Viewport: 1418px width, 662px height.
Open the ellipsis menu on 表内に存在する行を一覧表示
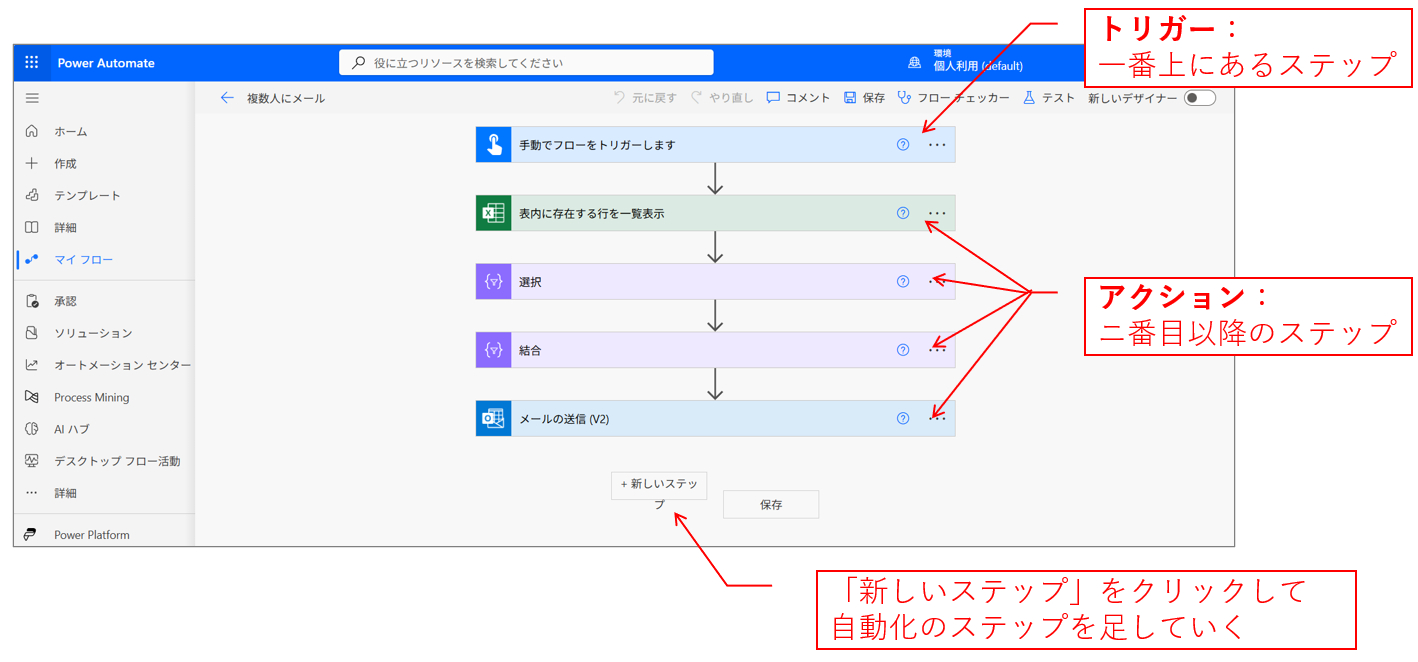(936, 213)
